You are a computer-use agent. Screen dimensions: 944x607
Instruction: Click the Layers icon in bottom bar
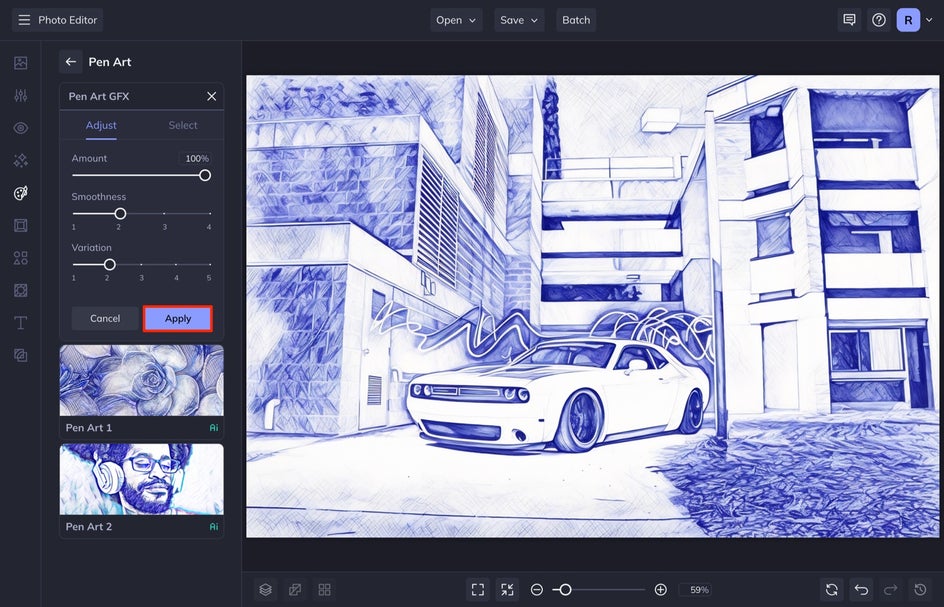[x=265, y=590]
